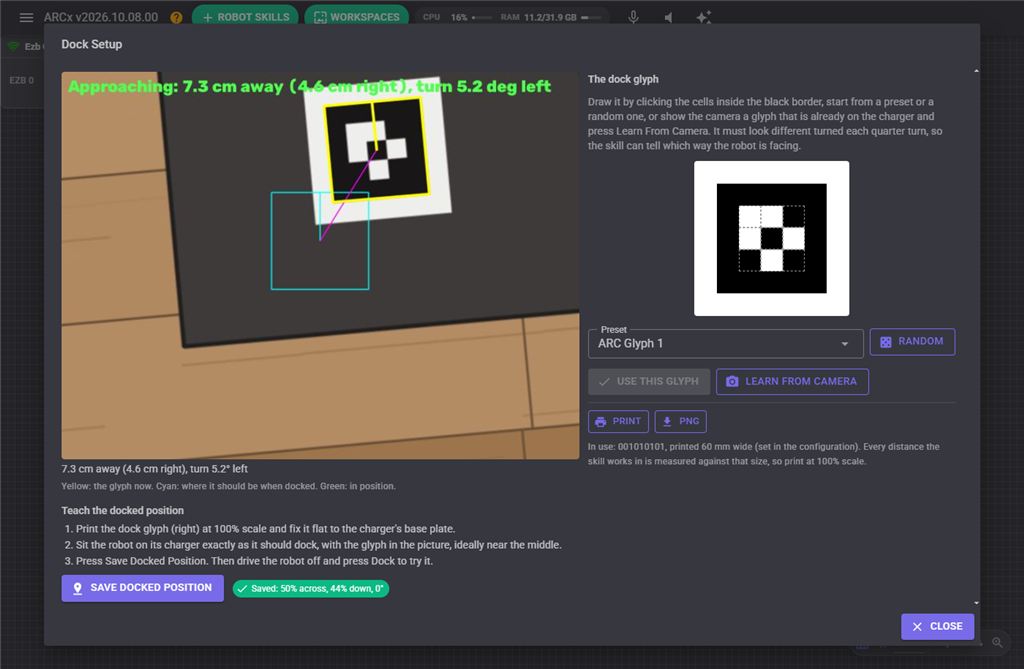Viewport: 1024px width, 669px height.
Task: Click the "Teach the docked position" heading
Action: [123, 510]
